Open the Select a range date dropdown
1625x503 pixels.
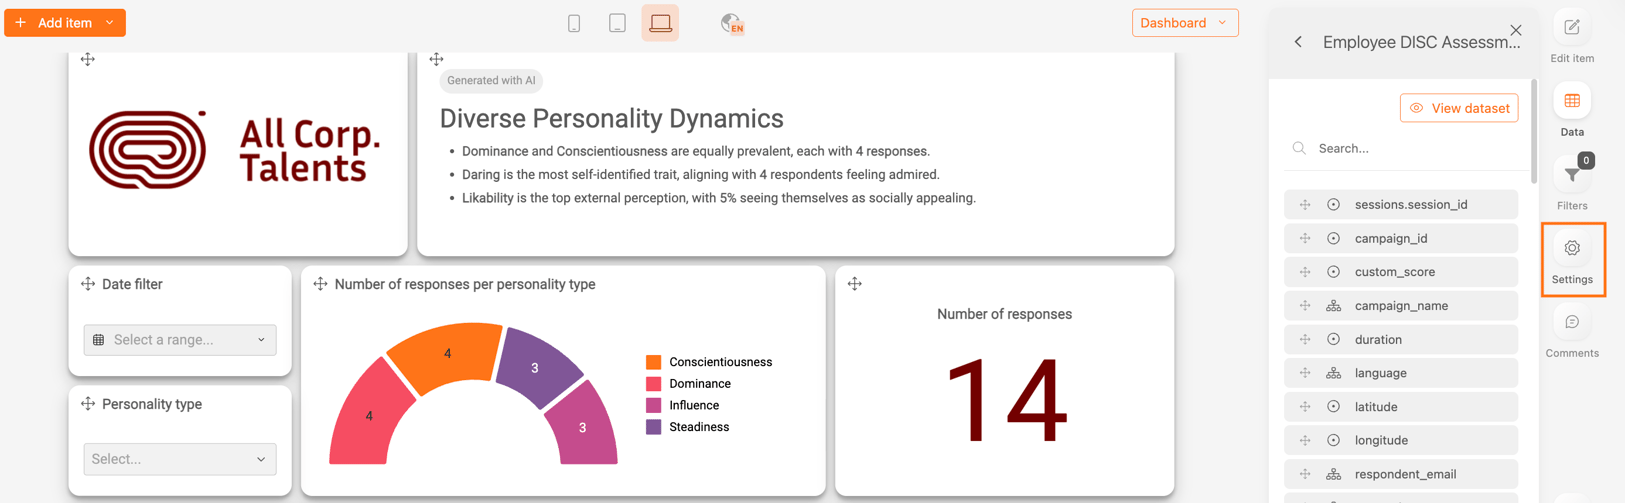180,340
